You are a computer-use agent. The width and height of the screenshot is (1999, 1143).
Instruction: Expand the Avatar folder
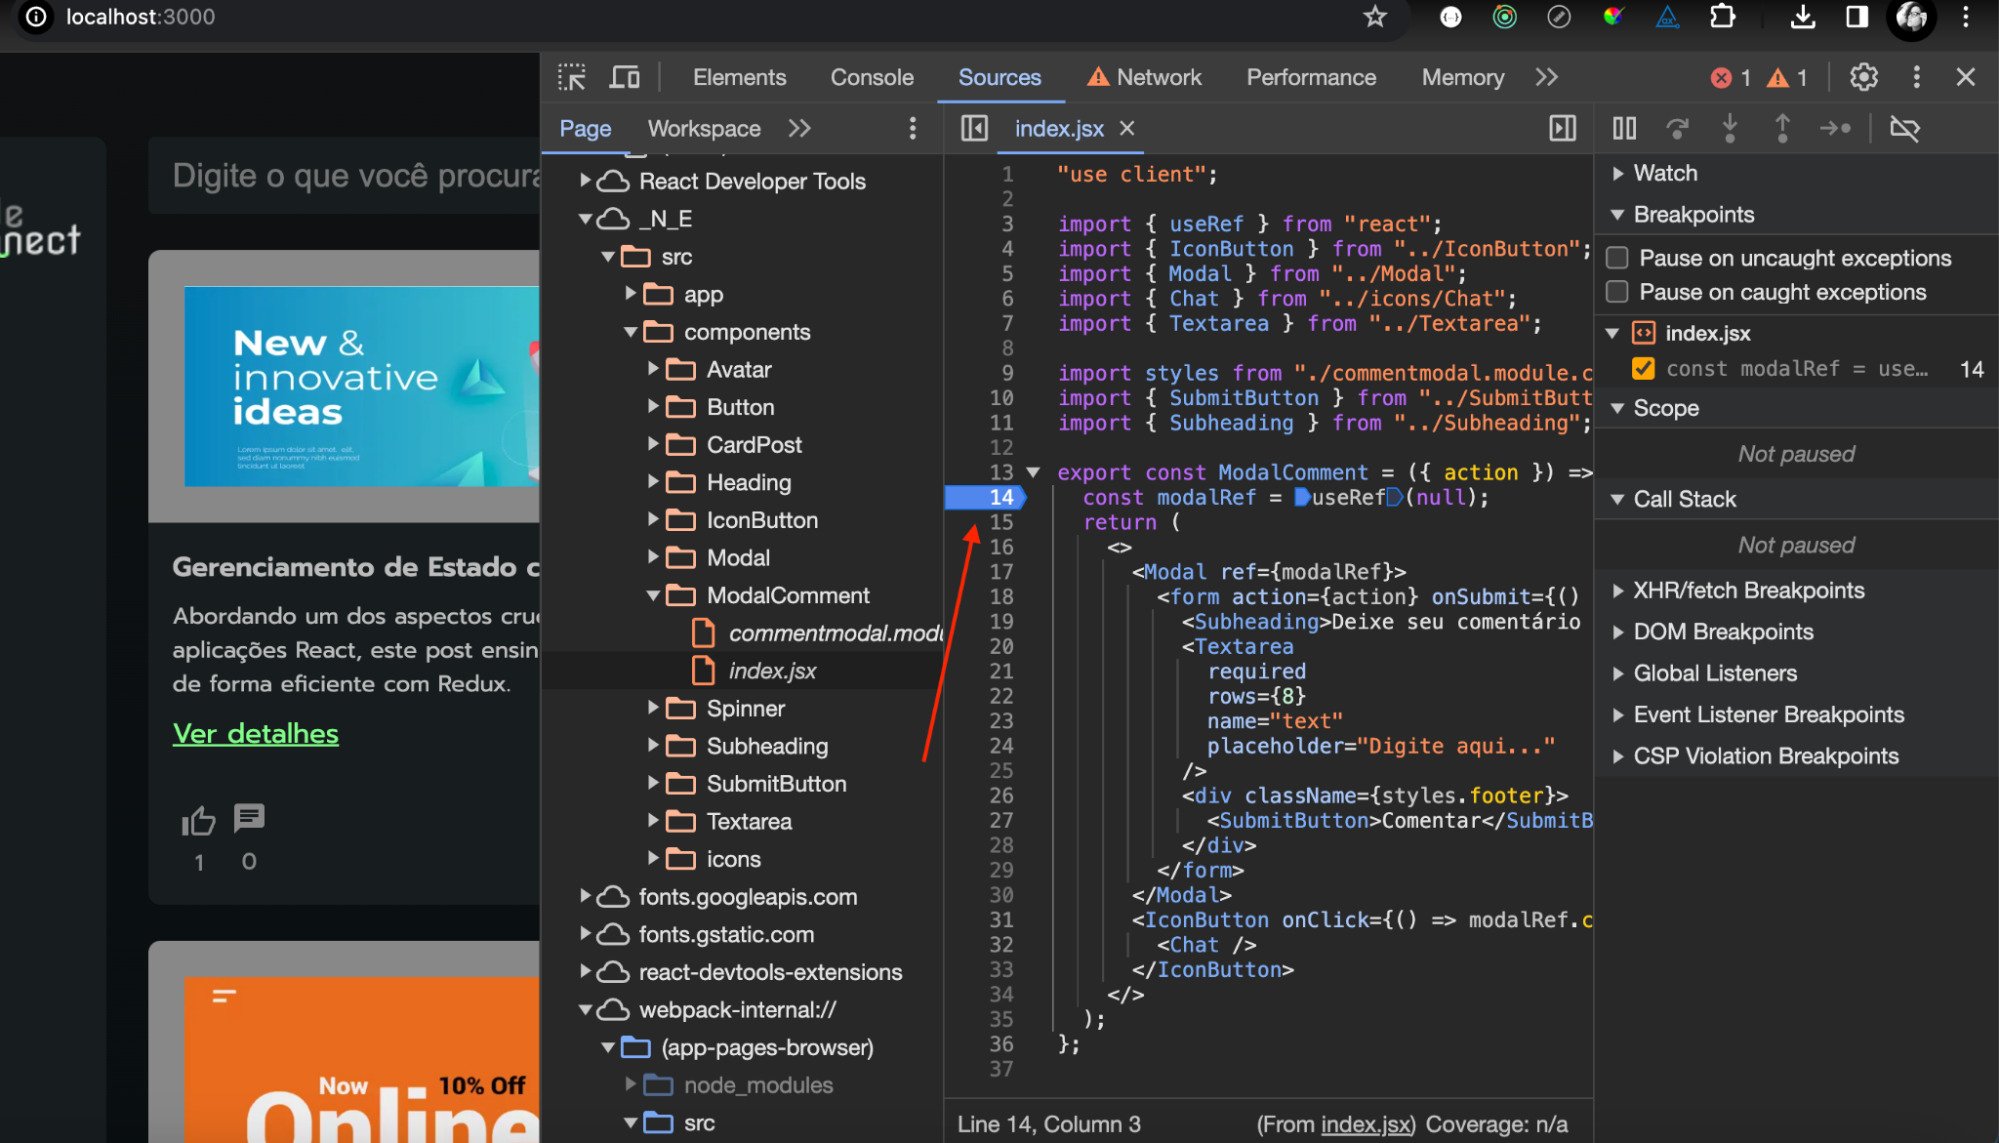(653, 369)
